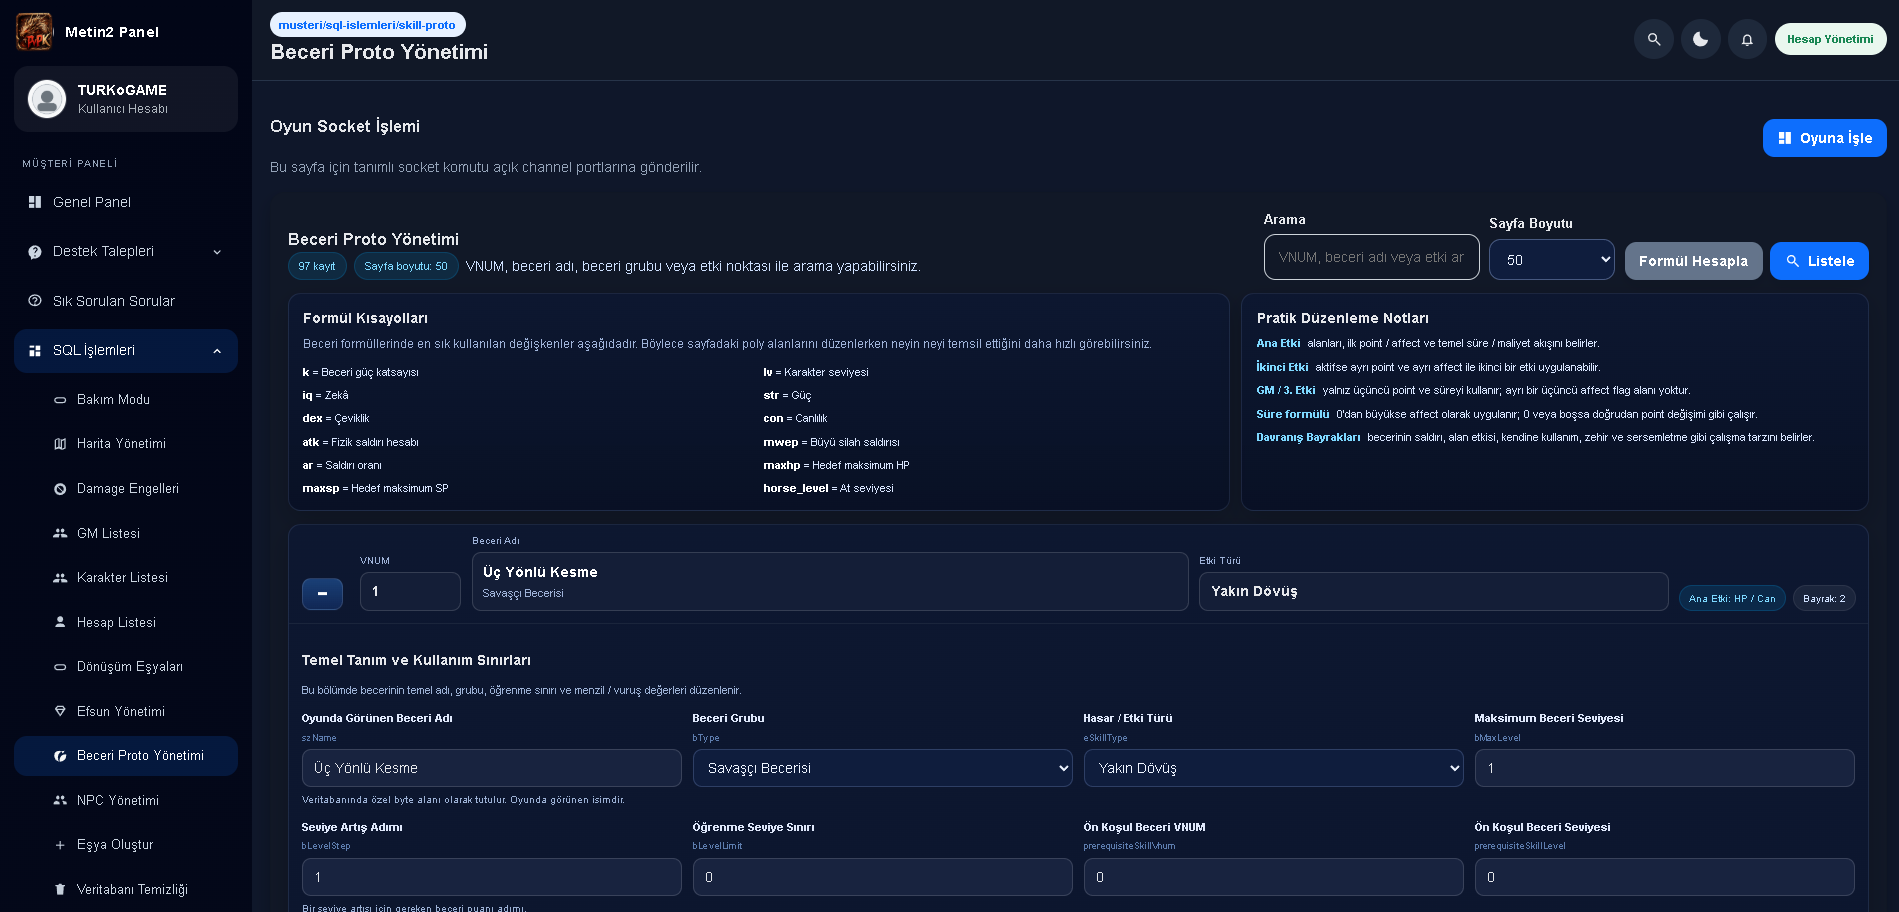This screenshot has width=1899, height=912.
Task: Click the Beceri Proto Yönetimi icon
Action: (60, 756)
